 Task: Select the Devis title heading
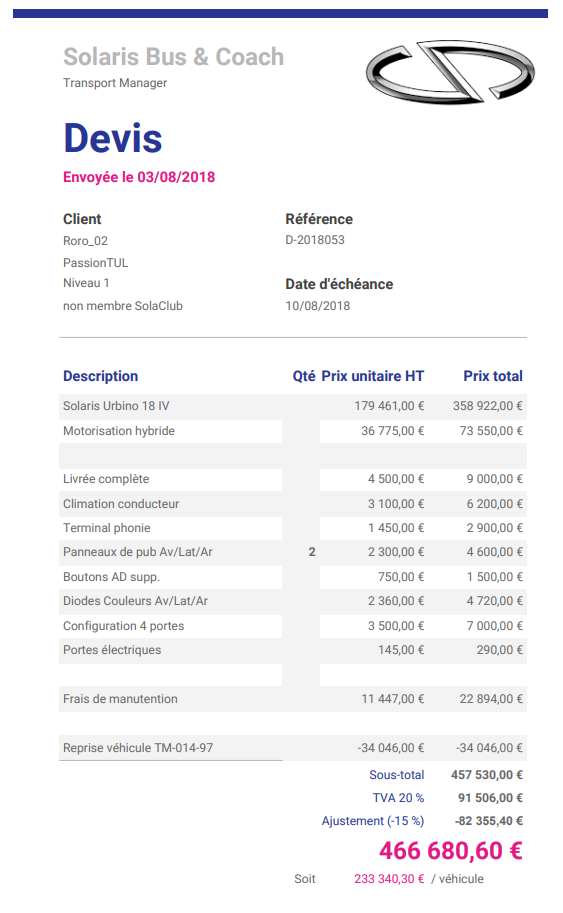(x=112, y=139)
